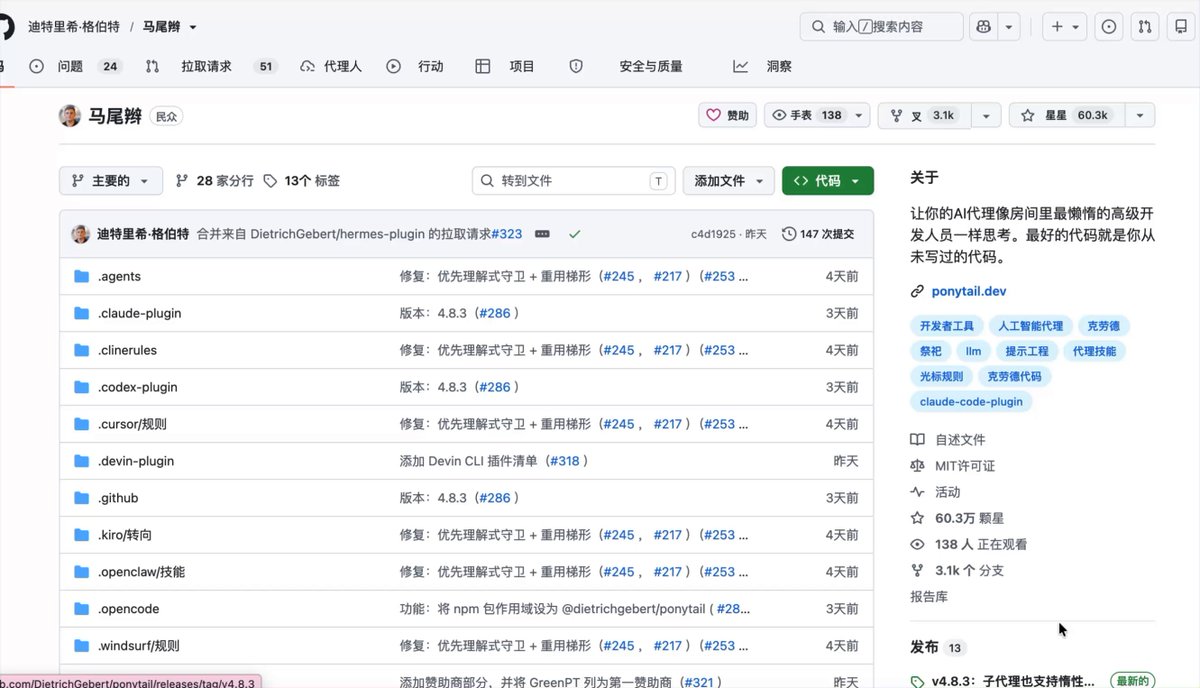The image size is (1200, 688).
Task: Open #286 link in .github row
Action: coord(494,498)
